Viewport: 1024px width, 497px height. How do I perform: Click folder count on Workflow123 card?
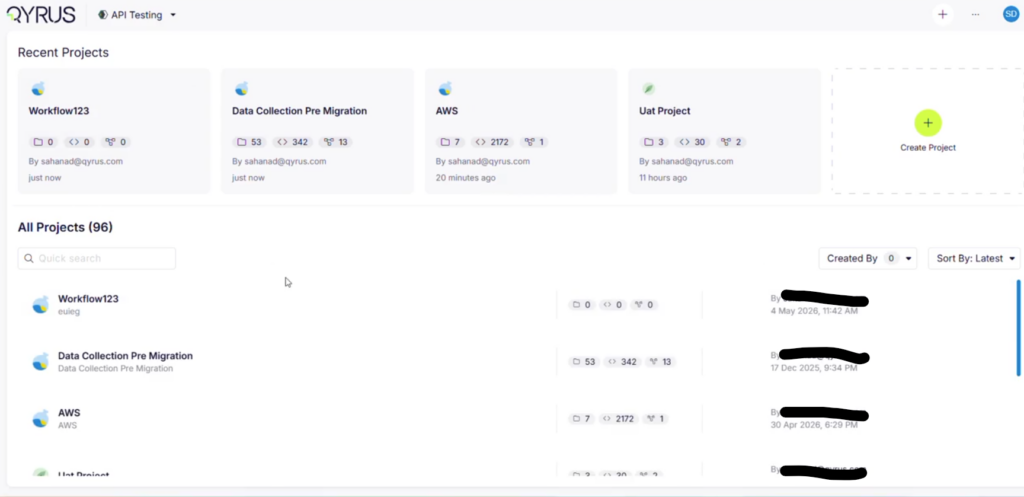44,142
